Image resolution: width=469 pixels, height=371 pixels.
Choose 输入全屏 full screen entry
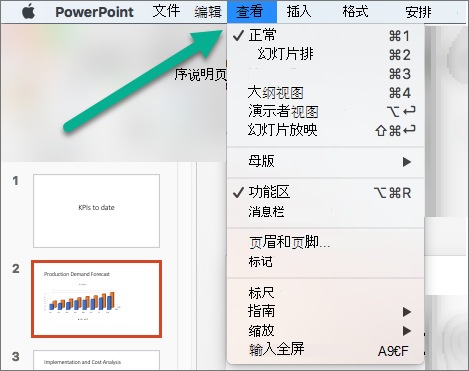click(325, 350)
